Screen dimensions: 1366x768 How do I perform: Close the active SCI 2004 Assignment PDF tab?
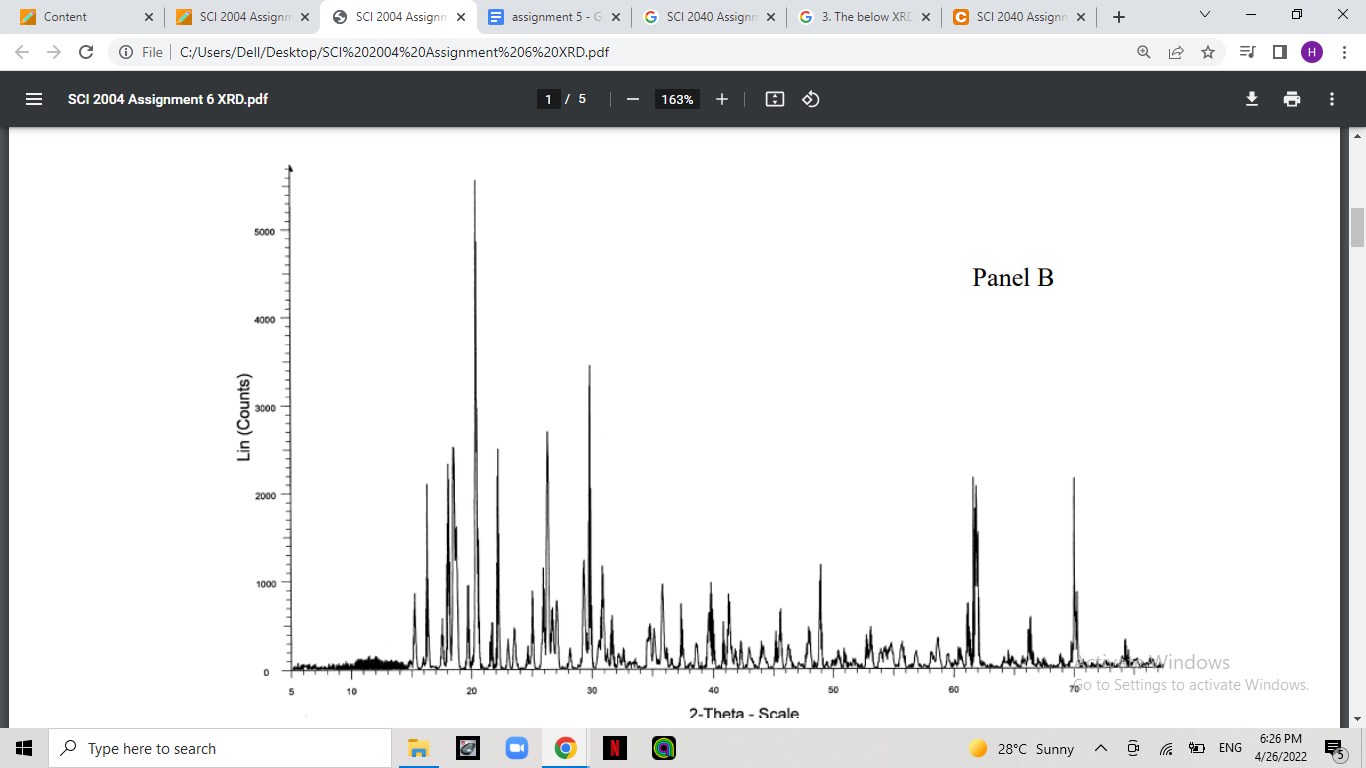[x=460, y=17]
